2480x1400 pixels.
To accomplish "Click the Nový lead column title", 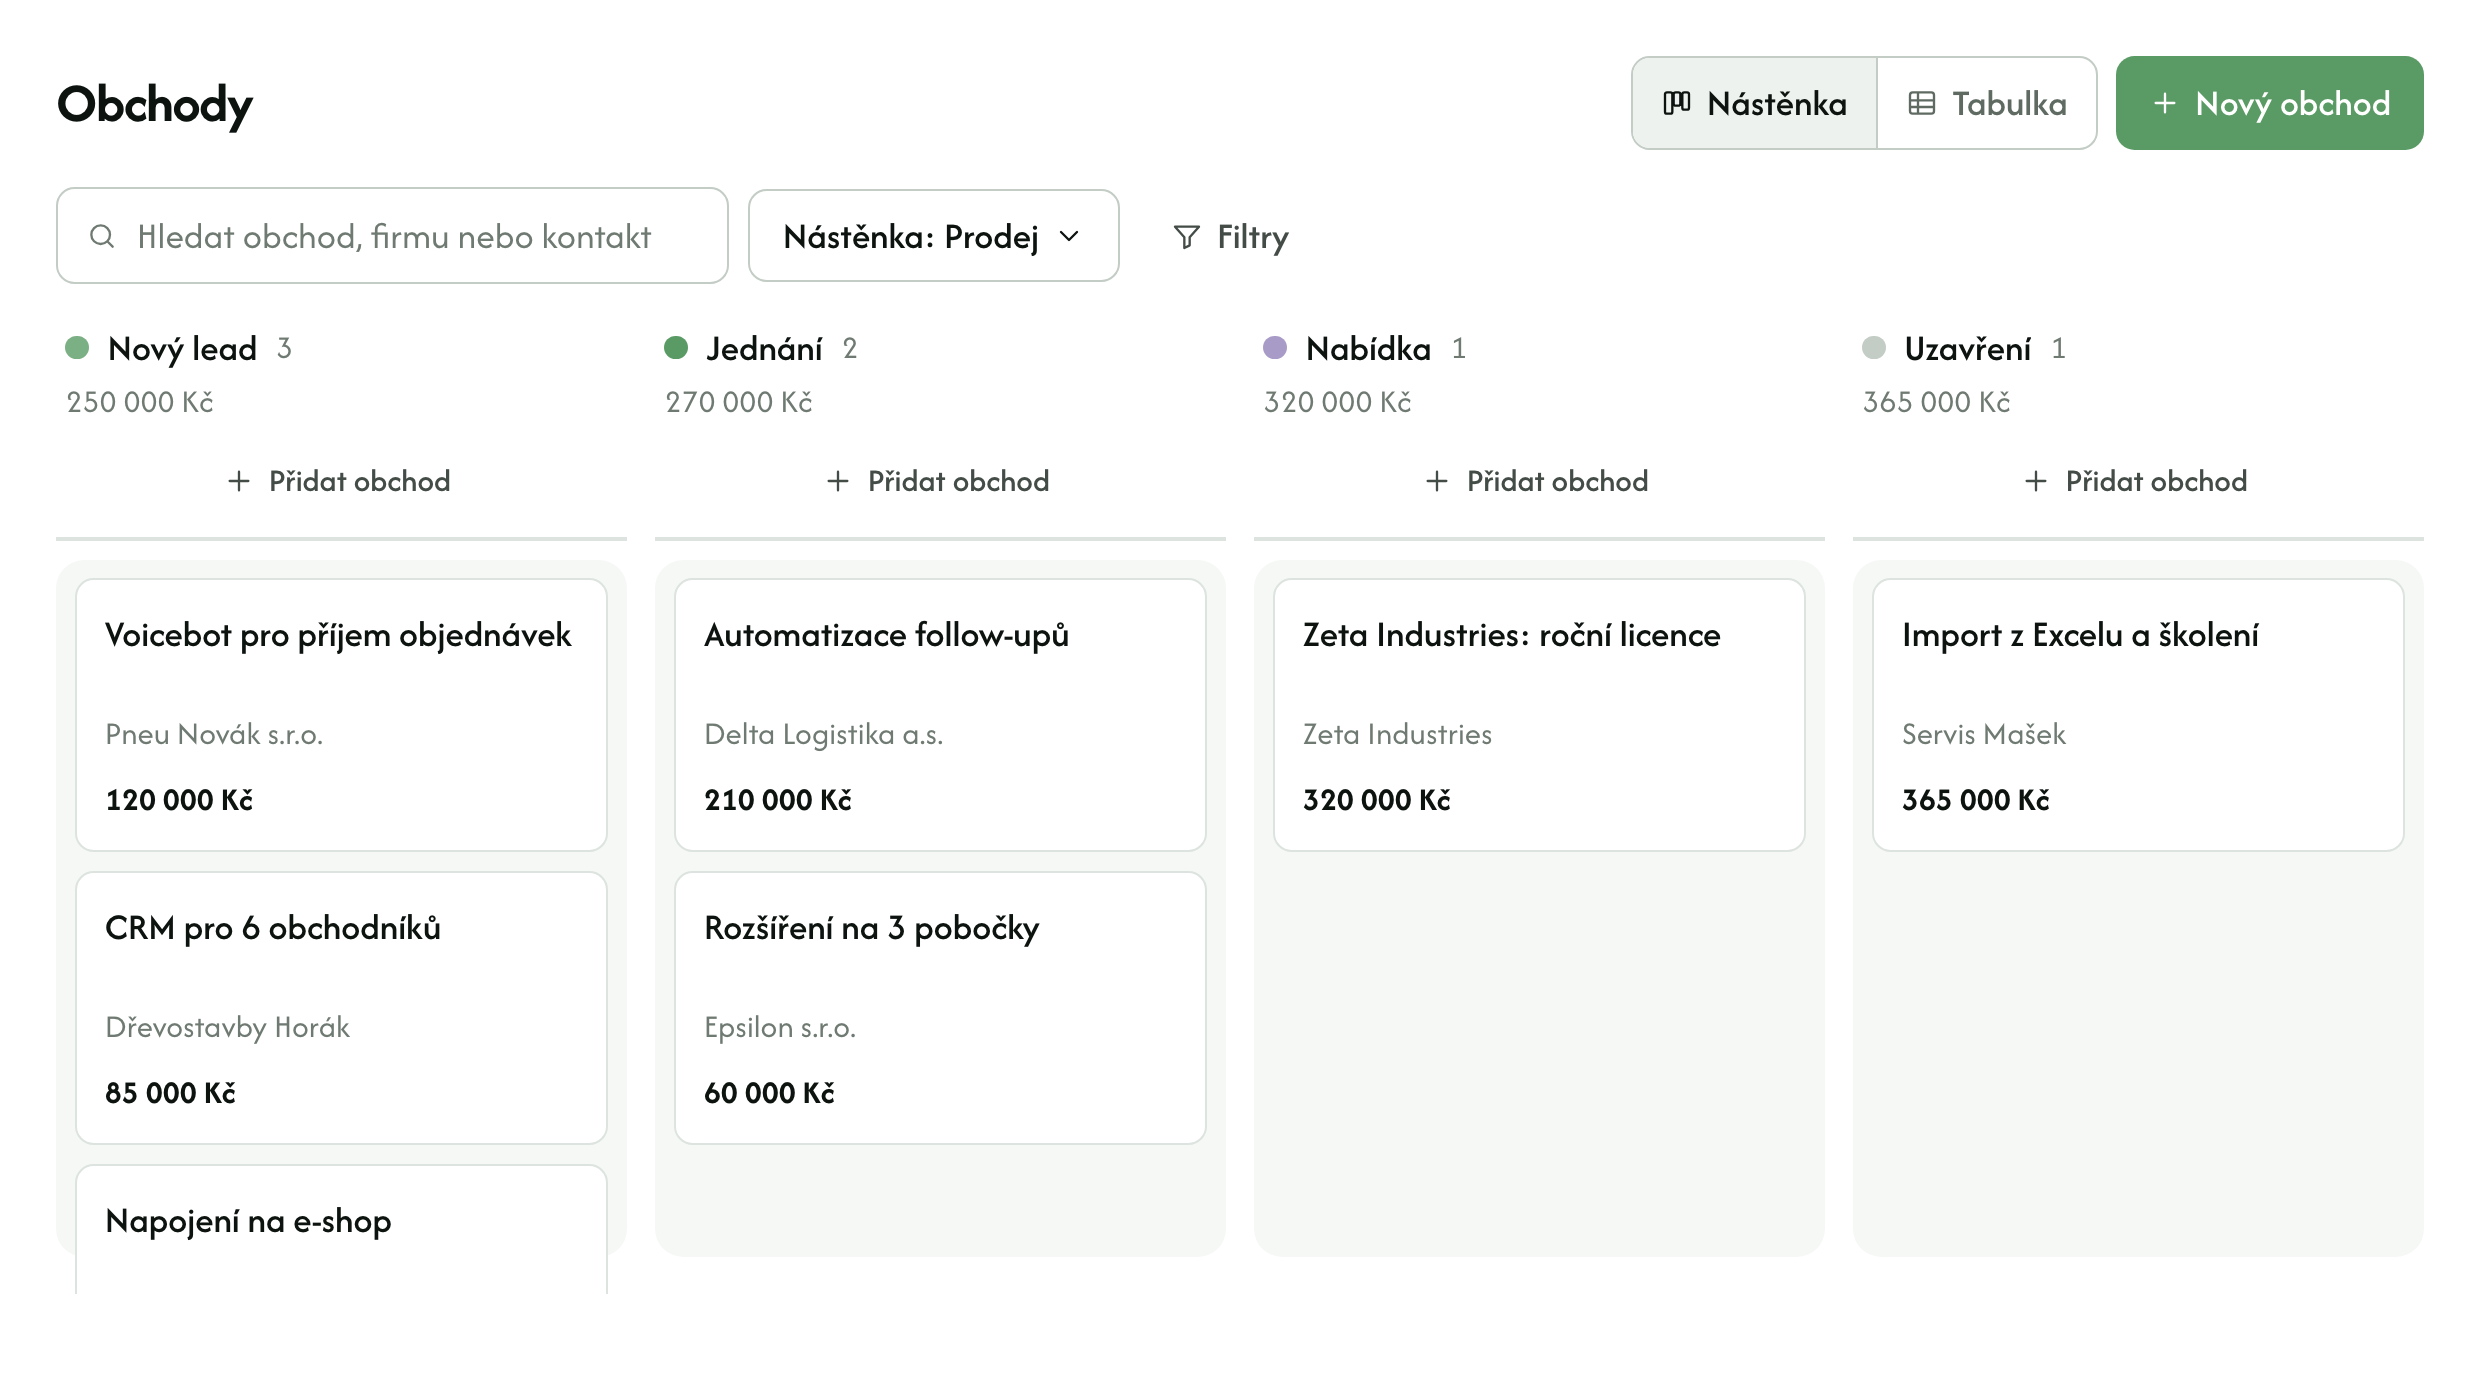I will [182, 348].
